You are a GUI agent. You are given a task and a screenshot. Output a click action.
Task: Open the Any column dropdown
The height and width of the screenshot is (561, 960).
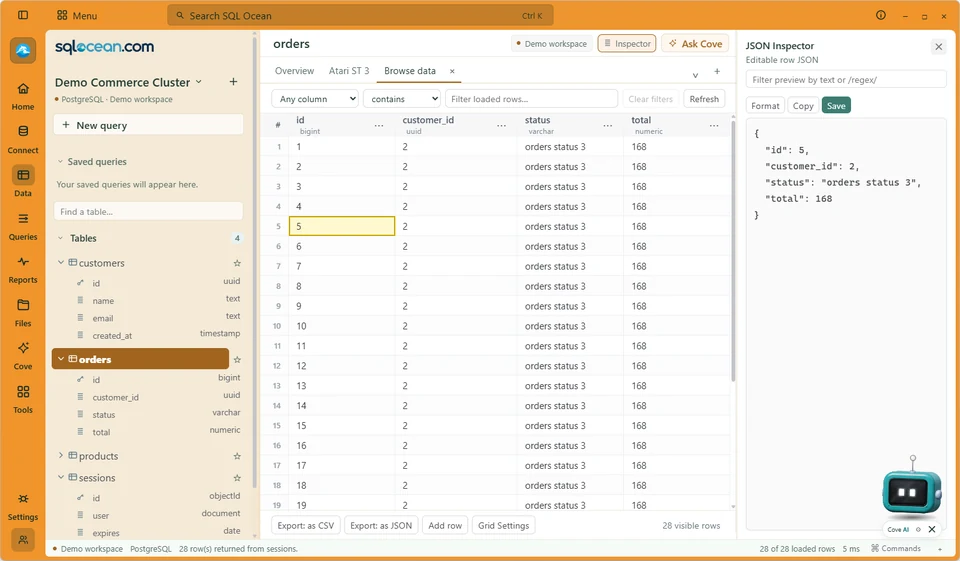(315, 99)
